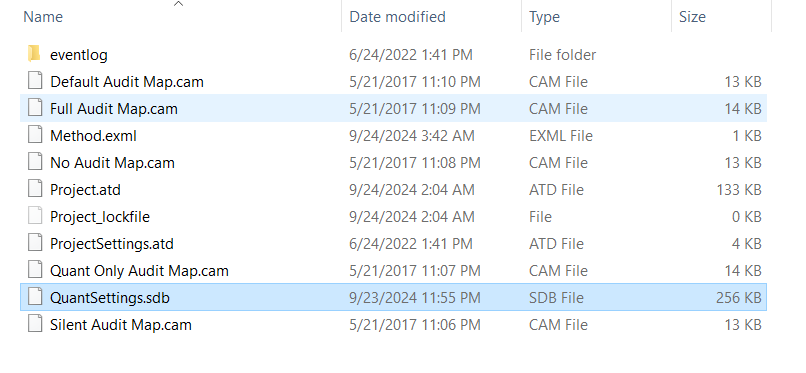806x373 pixels.
Task: Click the QuantSettings.sdb file icon
Action: click(x=34, y=297)
